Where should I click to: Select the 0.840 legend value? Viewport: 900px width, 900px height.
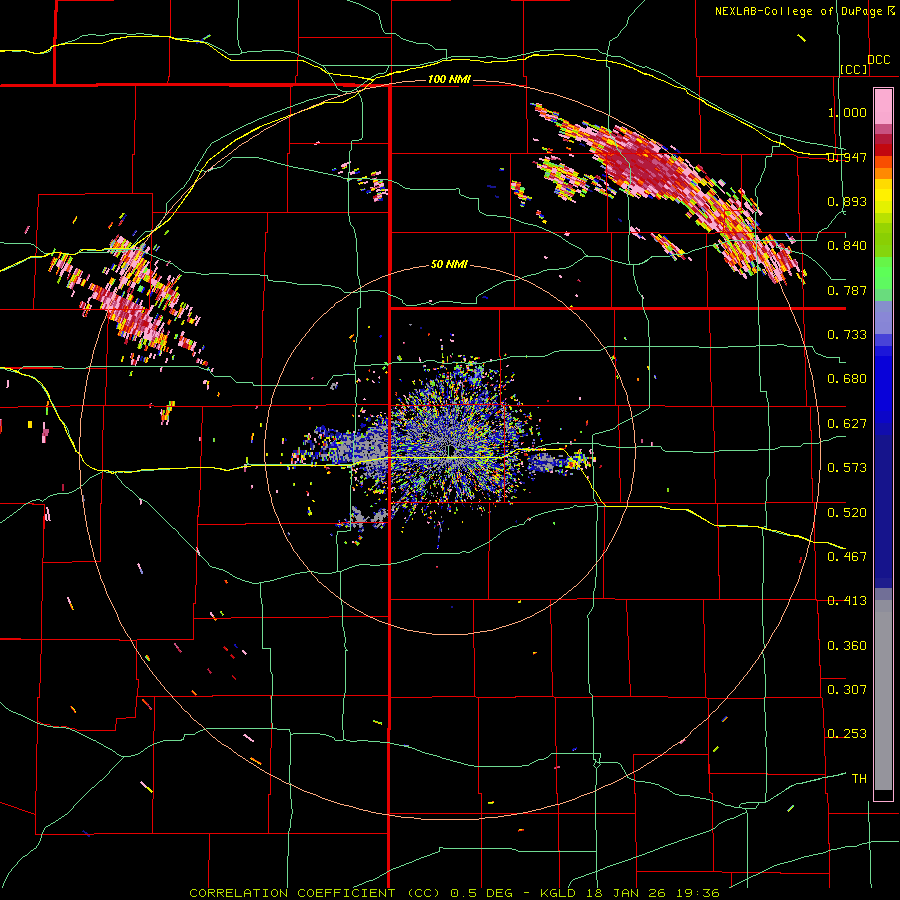[847, 246]
